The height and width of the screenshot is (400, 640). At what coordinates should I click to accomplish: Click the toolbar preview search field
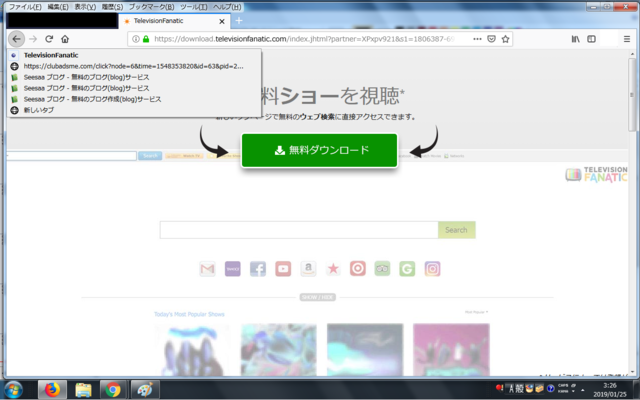(x=71, y=156)
